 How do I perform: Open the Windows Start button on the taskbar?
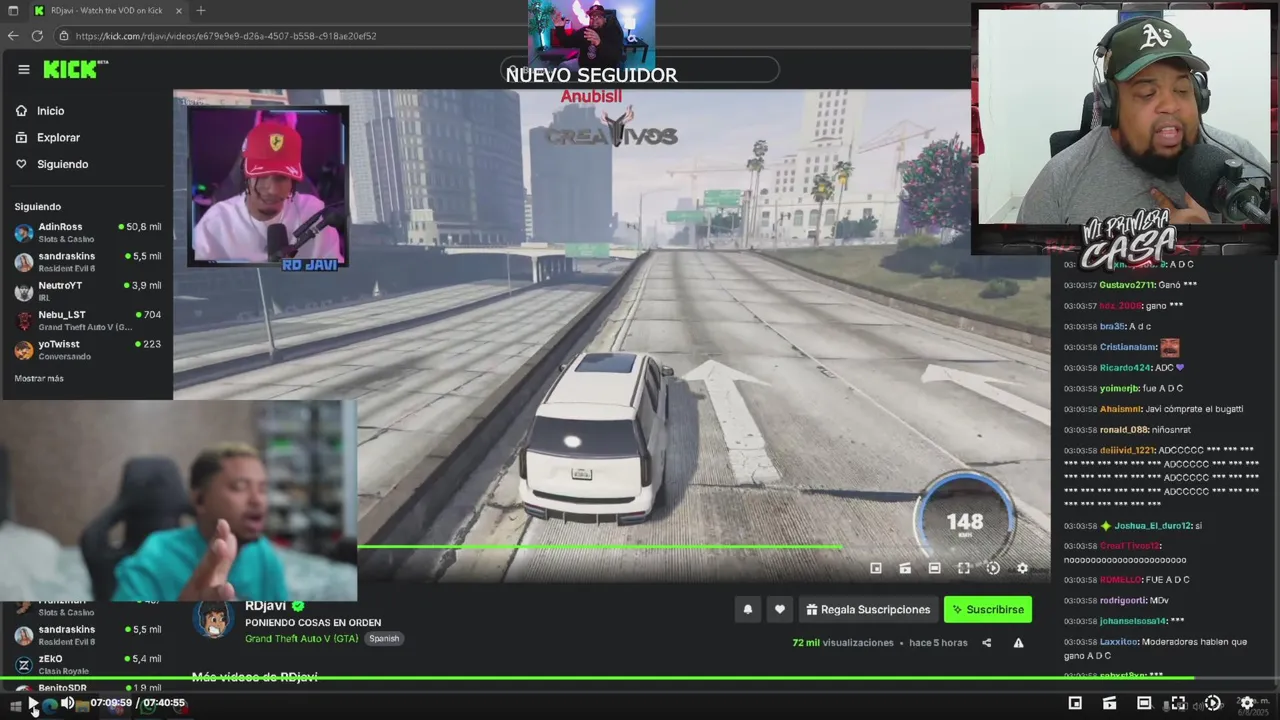(15, 707)
